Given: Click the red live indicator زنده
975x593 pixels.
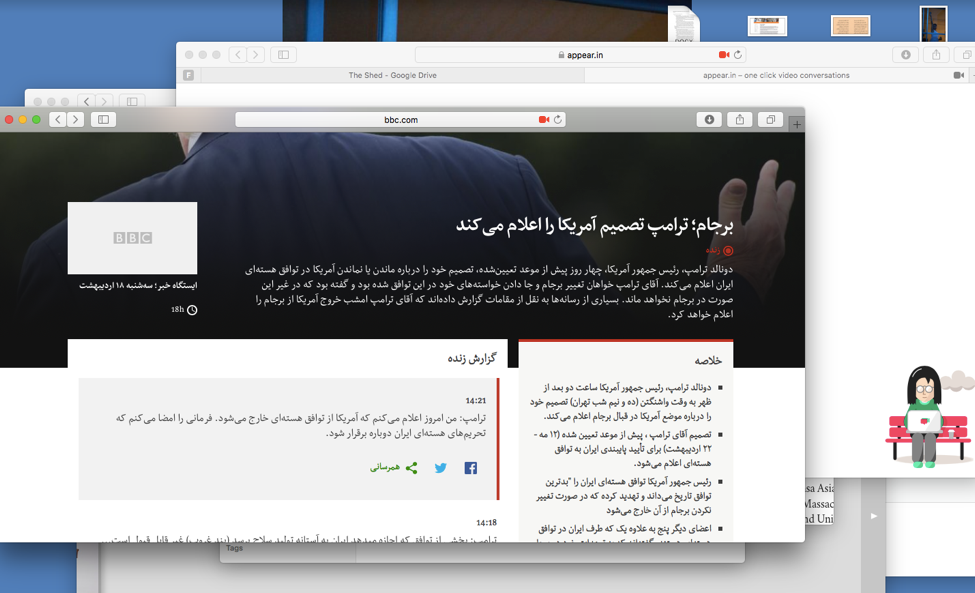Looking at the screenshot, I should 719,251.
